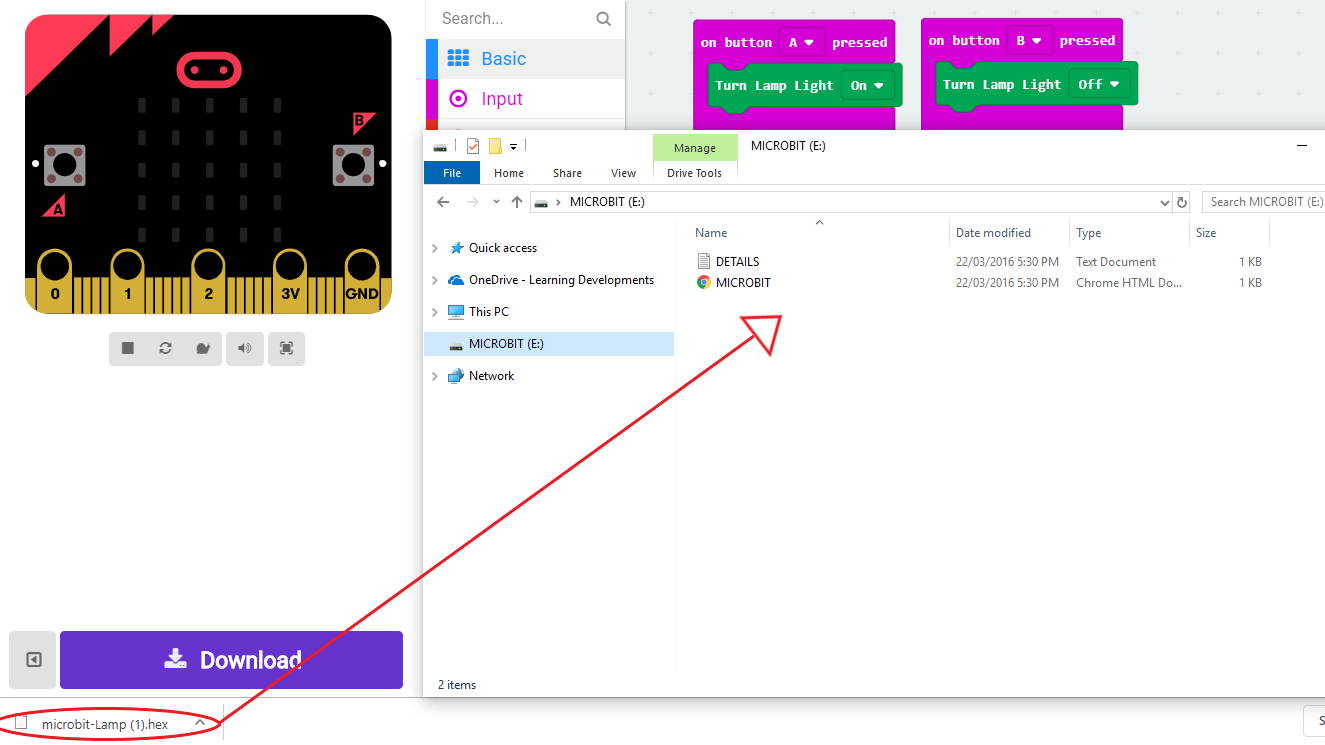Click the GND pin on the micro:bit
Screen dimensions: 1325x745
pos(362,280)
